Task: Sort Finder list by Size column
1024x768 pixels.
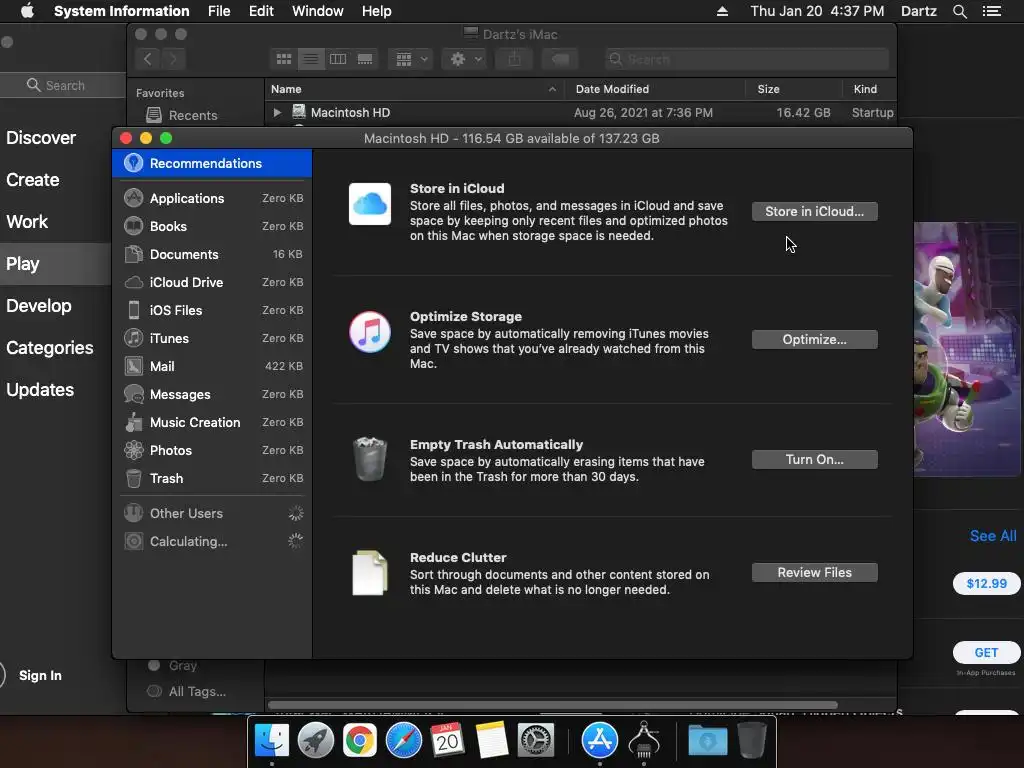Action: point(793,89)
